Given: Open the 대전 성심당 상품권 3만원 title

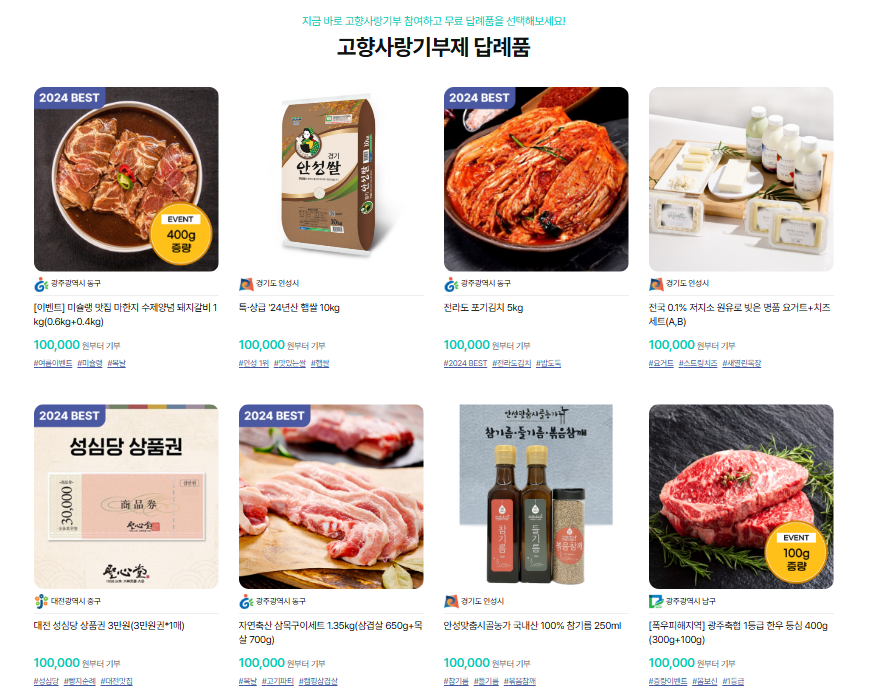Looking at the screenshot, I should (109, 625).
